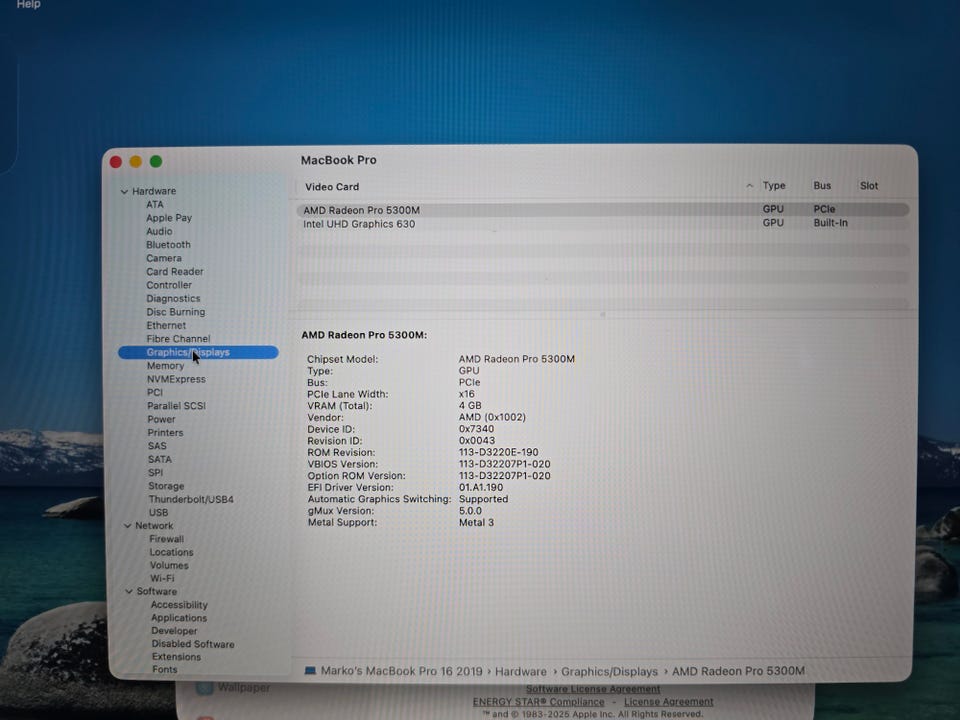The image size is (960, 720).
Task: Click the green full-screen window button
Action: point(156,162)
